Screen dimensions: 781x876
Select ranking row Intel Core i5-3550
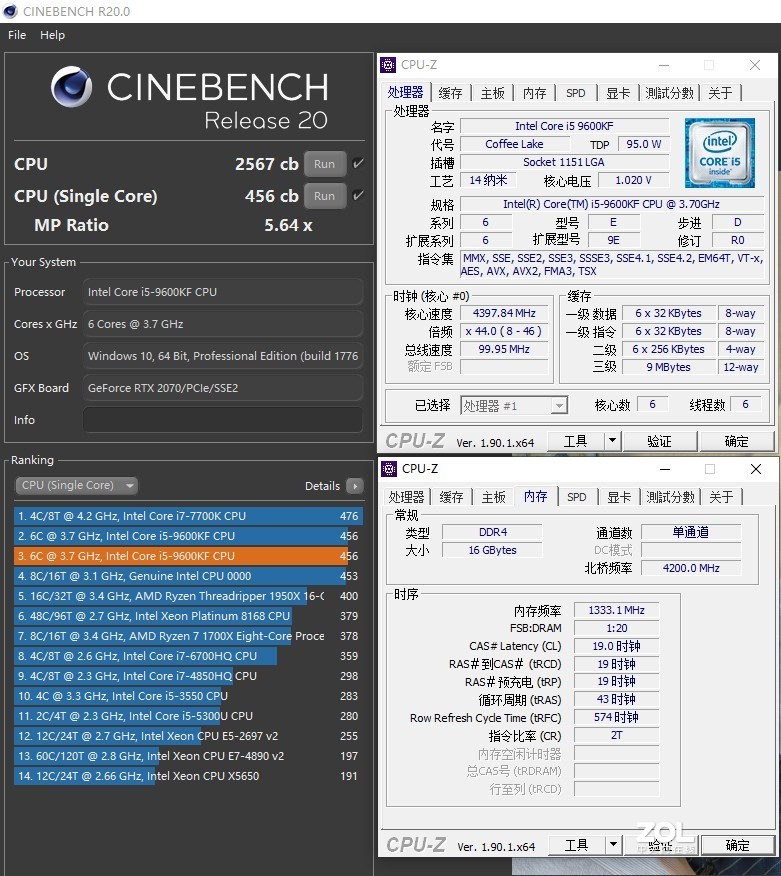188,696
